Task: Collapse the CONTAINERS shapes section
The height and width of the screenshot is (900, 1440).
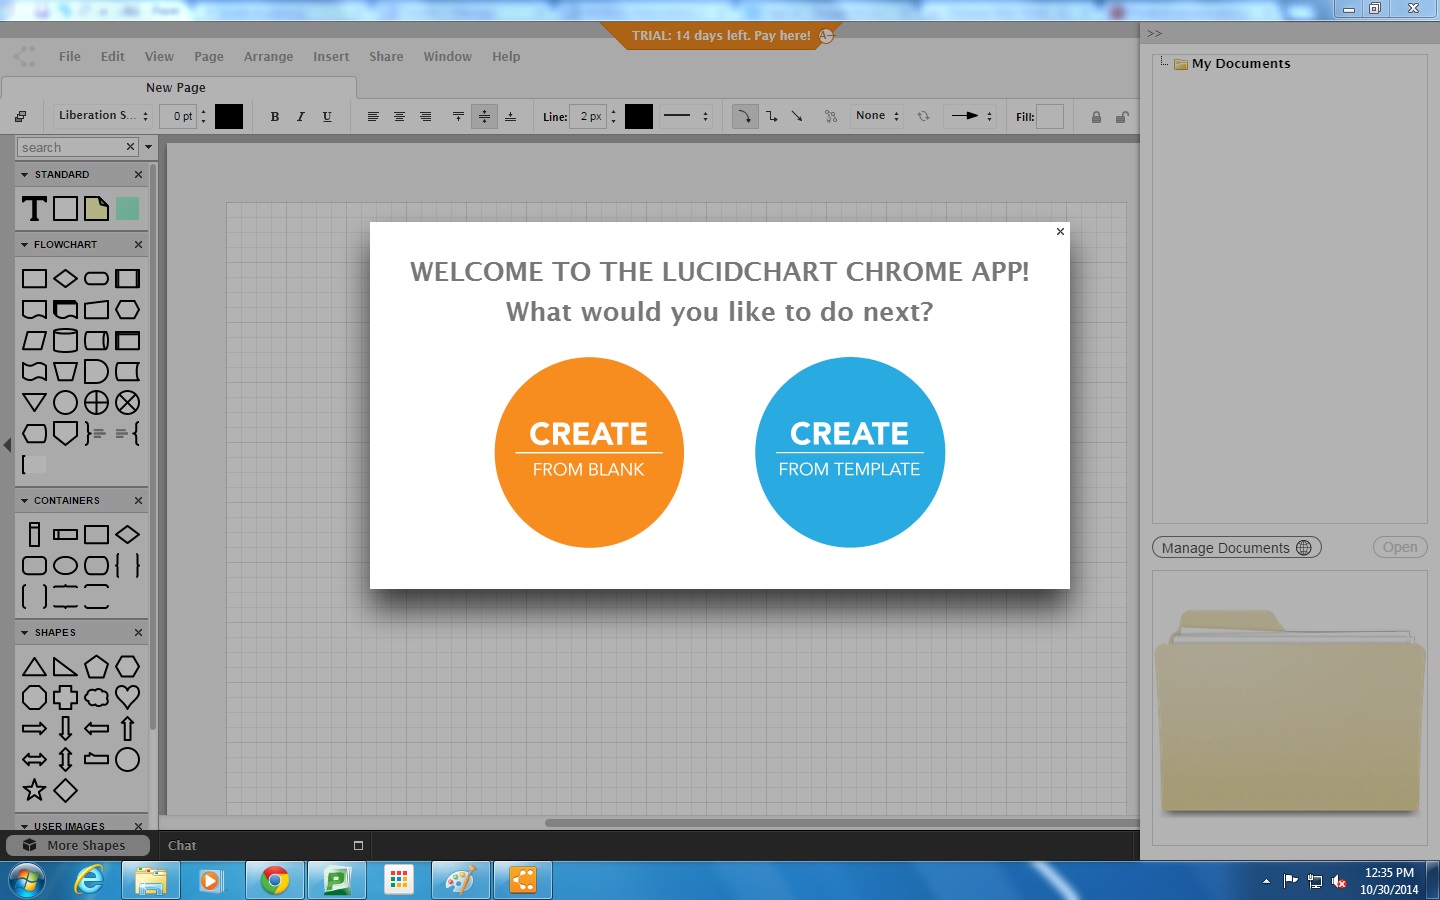Action: click(x=24, y=500)
